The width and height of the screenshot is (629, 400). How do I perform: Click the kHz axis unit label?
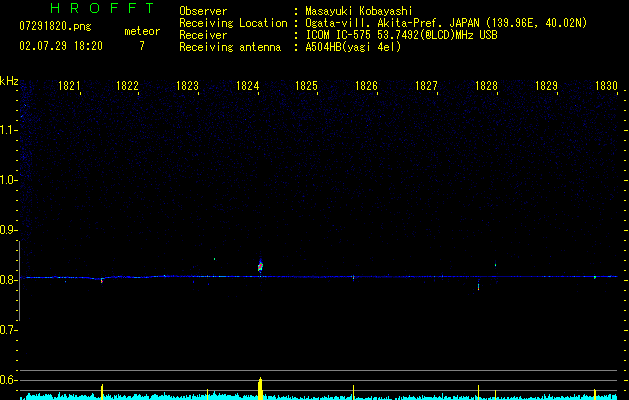coord(9,81)
